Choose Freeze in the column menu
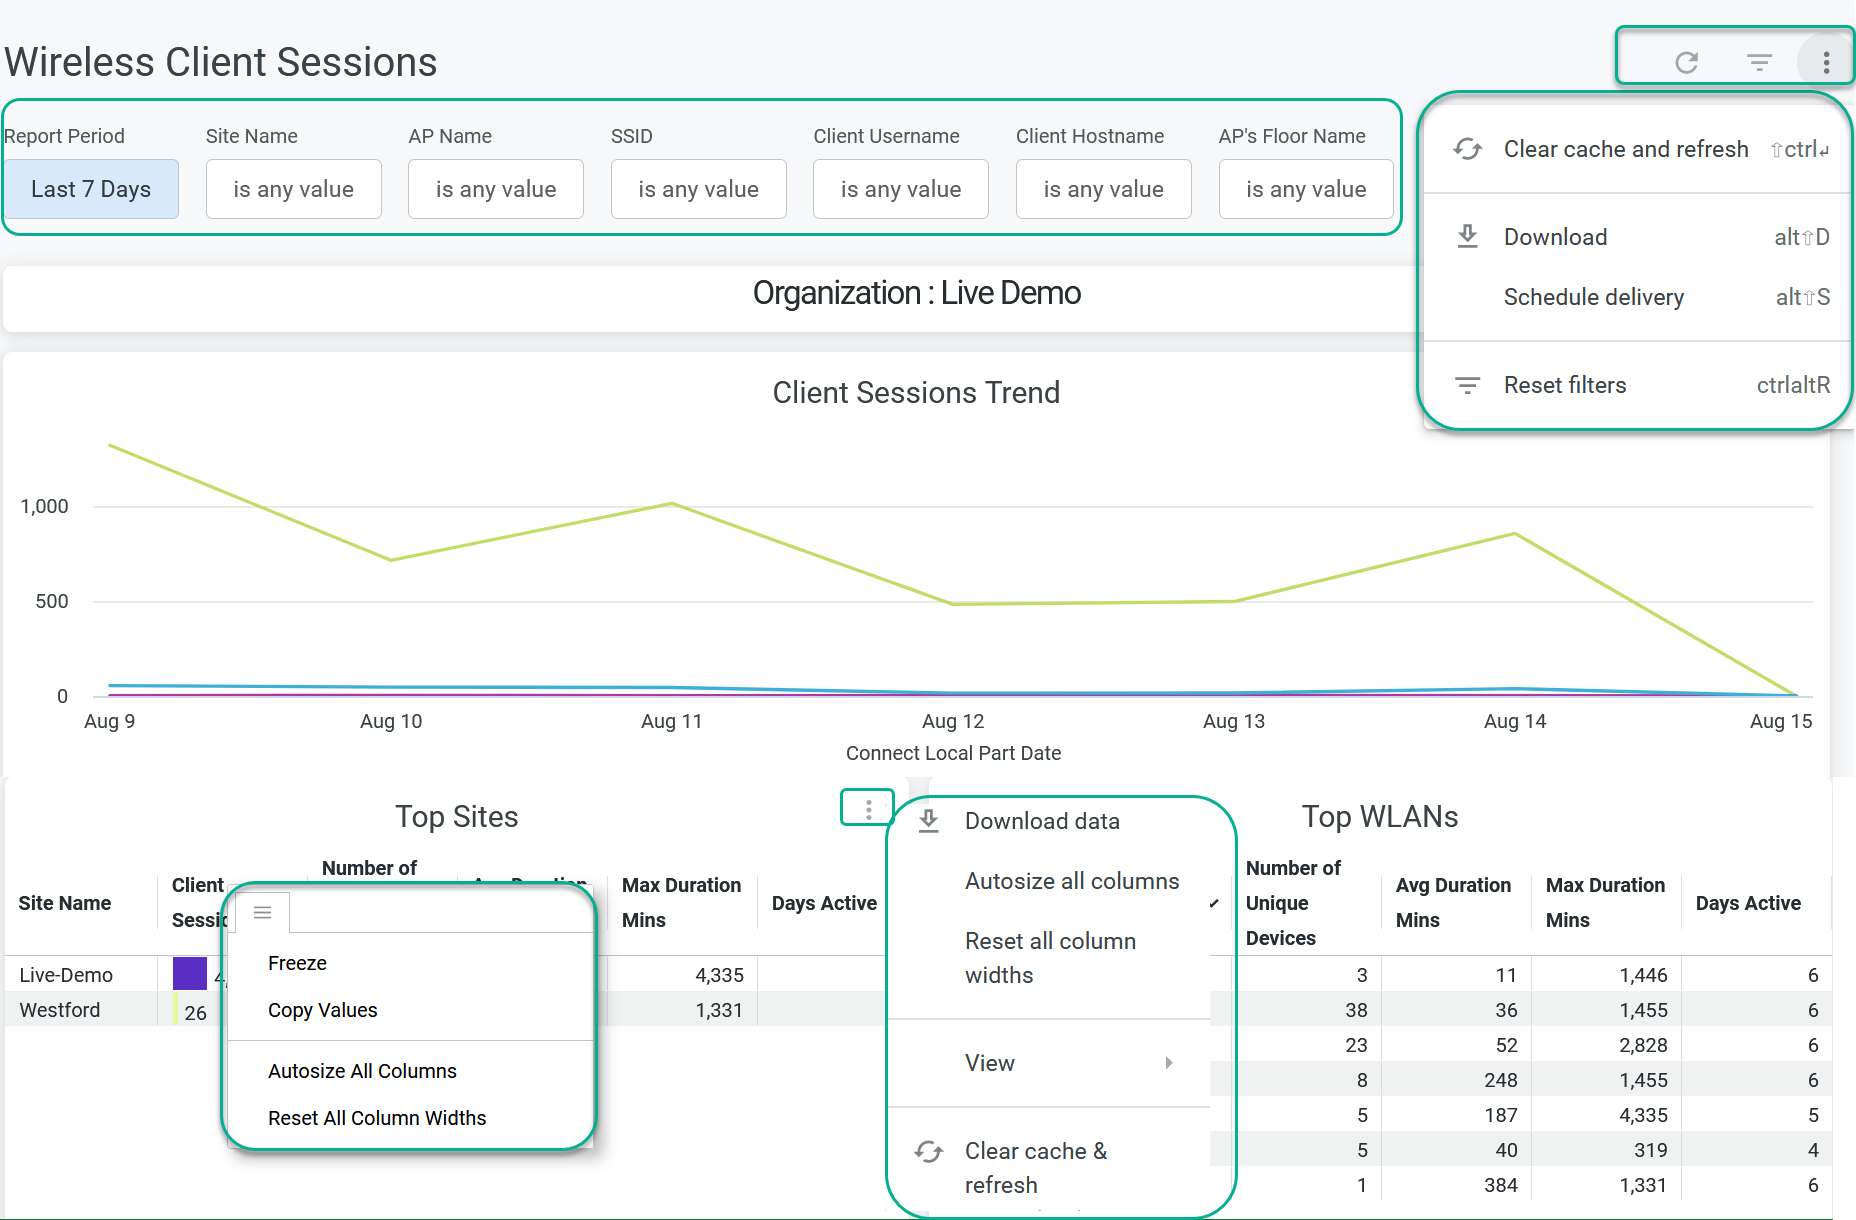The height and width of the screenshot is (1220, 1856). tap(297, 963)
